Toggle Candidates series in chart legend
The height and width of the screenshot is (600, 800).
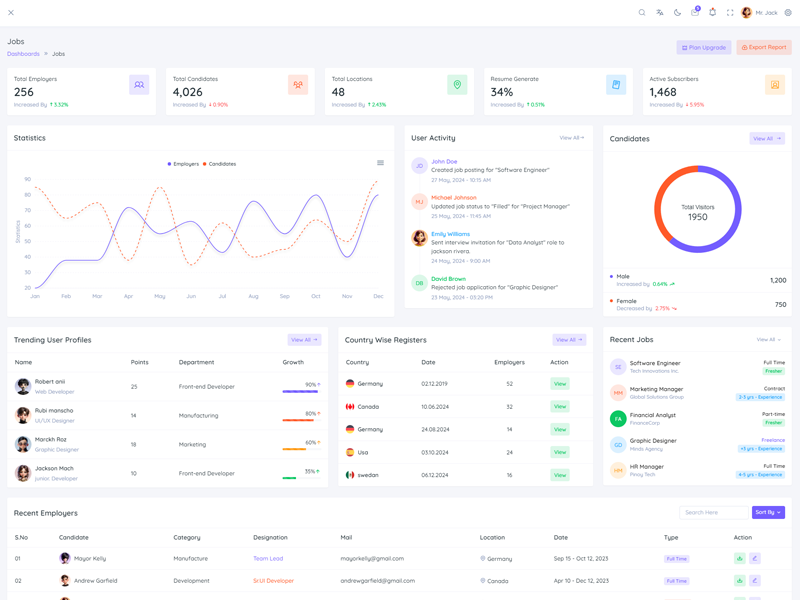[x=220, y=164]
